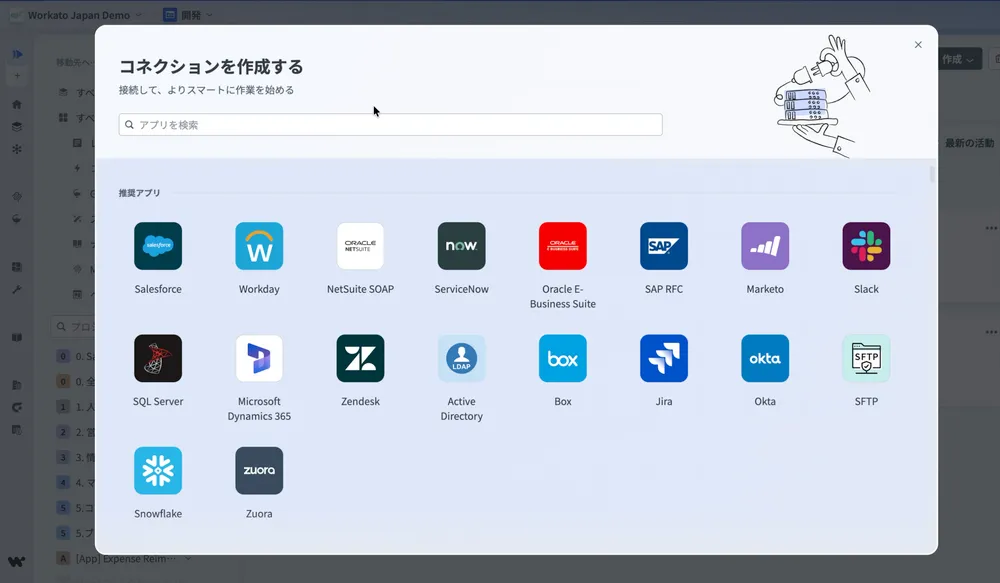Screen dimensions: 1000x583
Task: Select NetSuite SOAP app
Action: [x=360, y=246]
